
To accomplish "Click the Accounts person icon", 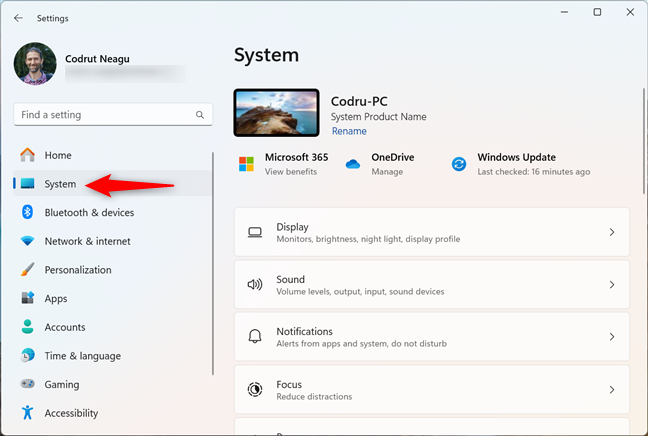I will coord(28,326).
